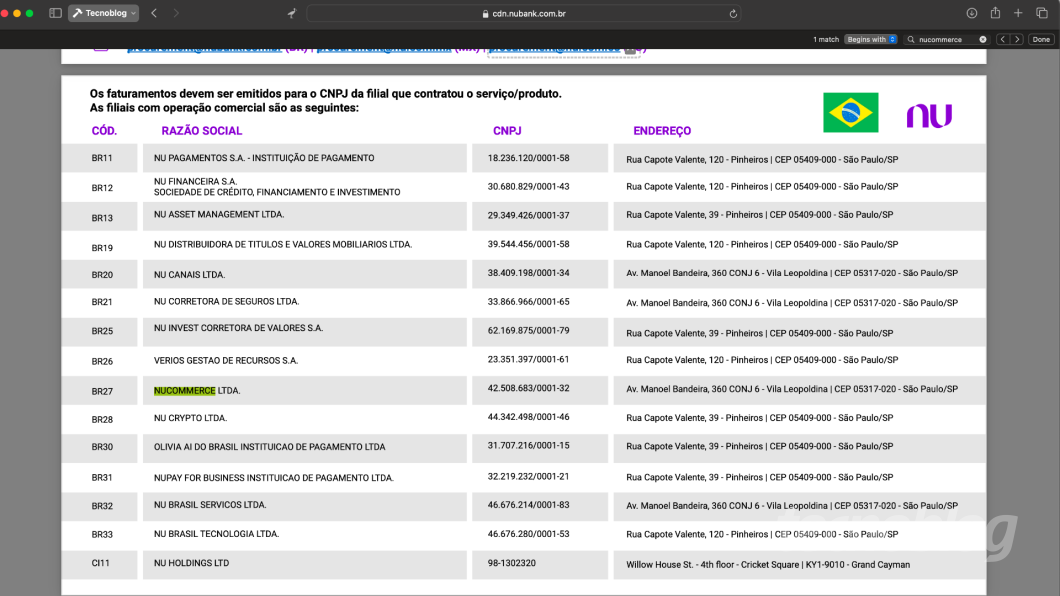Click BR13 address Rua Capote Valente, 39
The height and width of the screenshot is (596, 1060).
(760, 215)
